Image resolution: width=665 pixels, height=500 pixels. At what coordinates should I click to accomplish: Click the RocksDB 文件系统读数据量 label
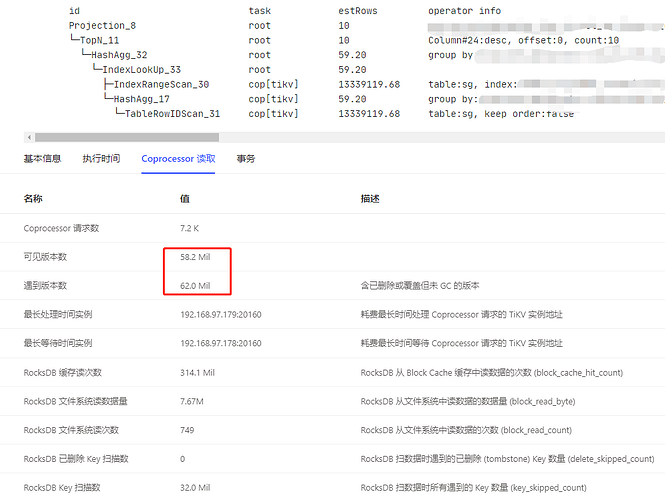(x=75, y=401)
